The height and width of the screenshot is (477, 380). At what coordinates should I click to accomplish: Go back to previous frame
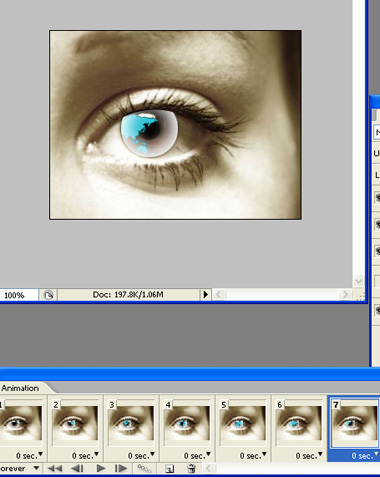tap(77, 468)
